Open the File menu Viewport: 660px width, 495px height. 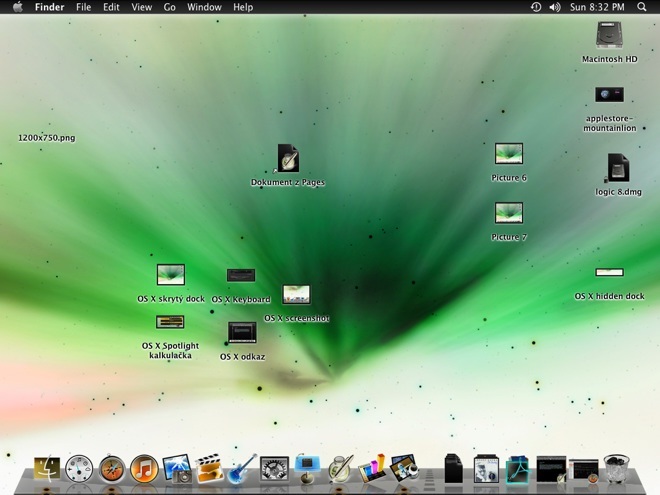point(84,7)
